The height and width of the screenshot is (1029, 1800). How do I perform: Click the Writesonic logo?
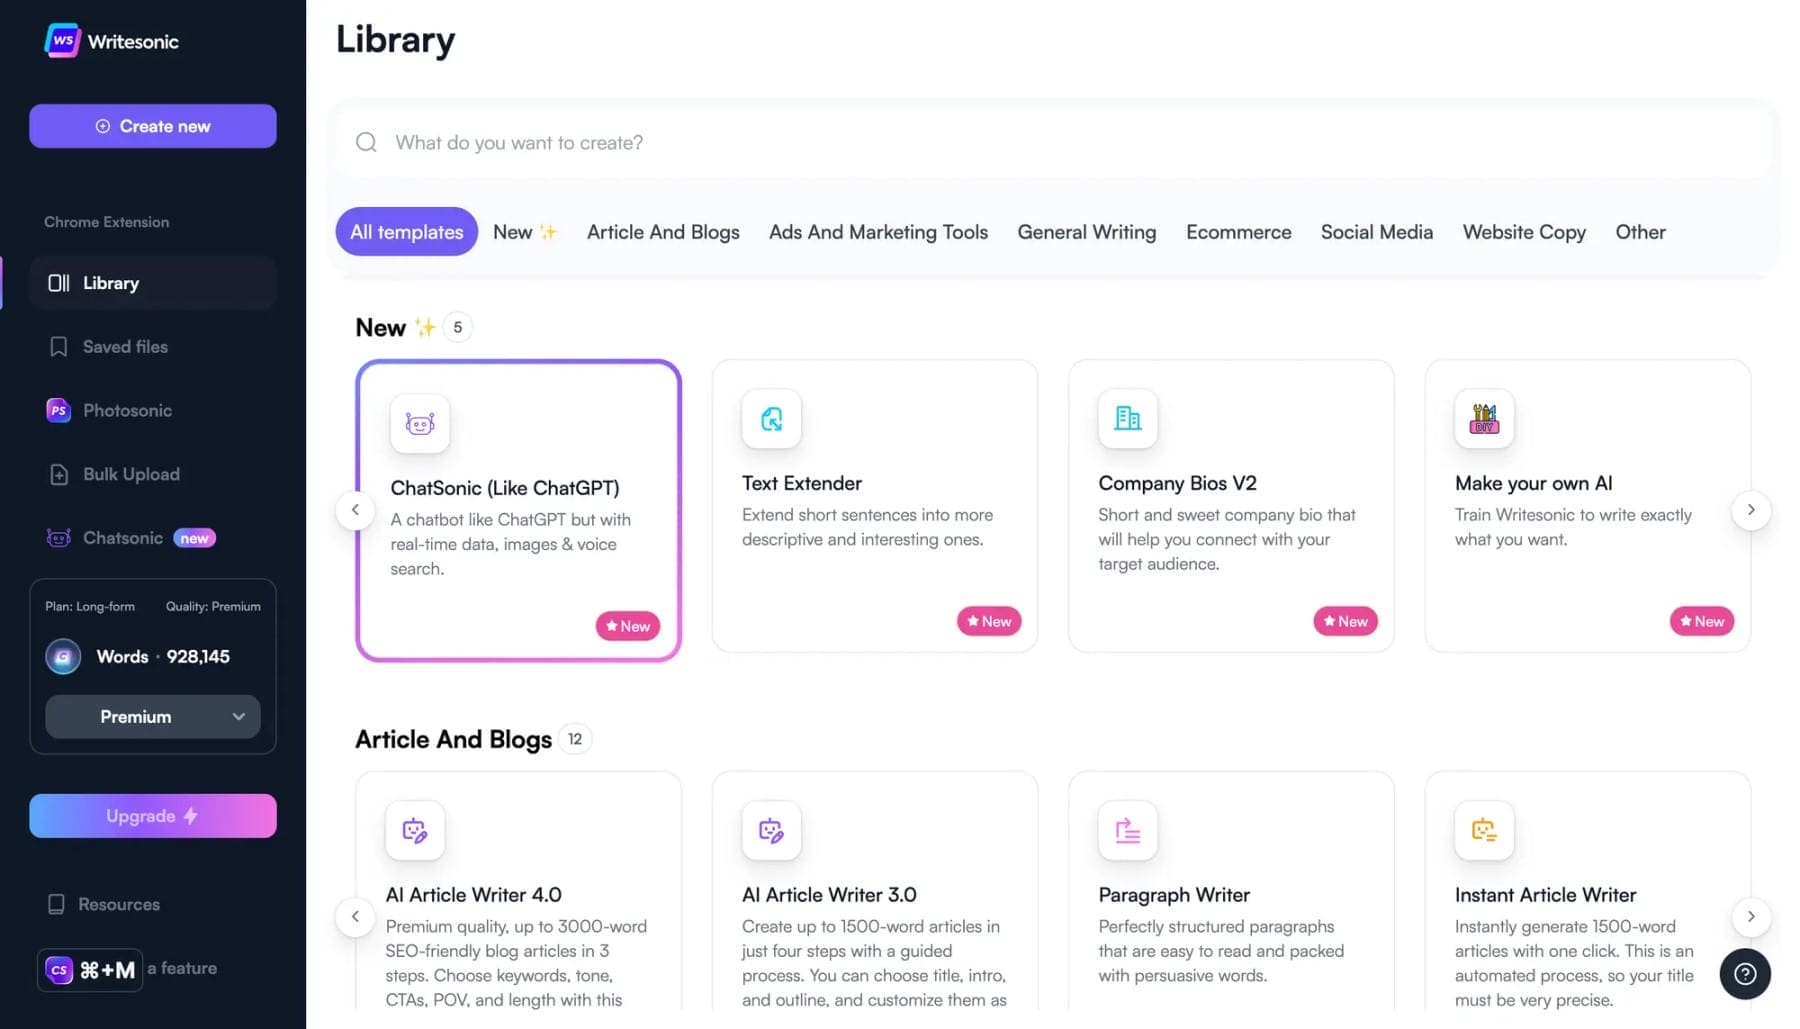(x=110, y=40)
